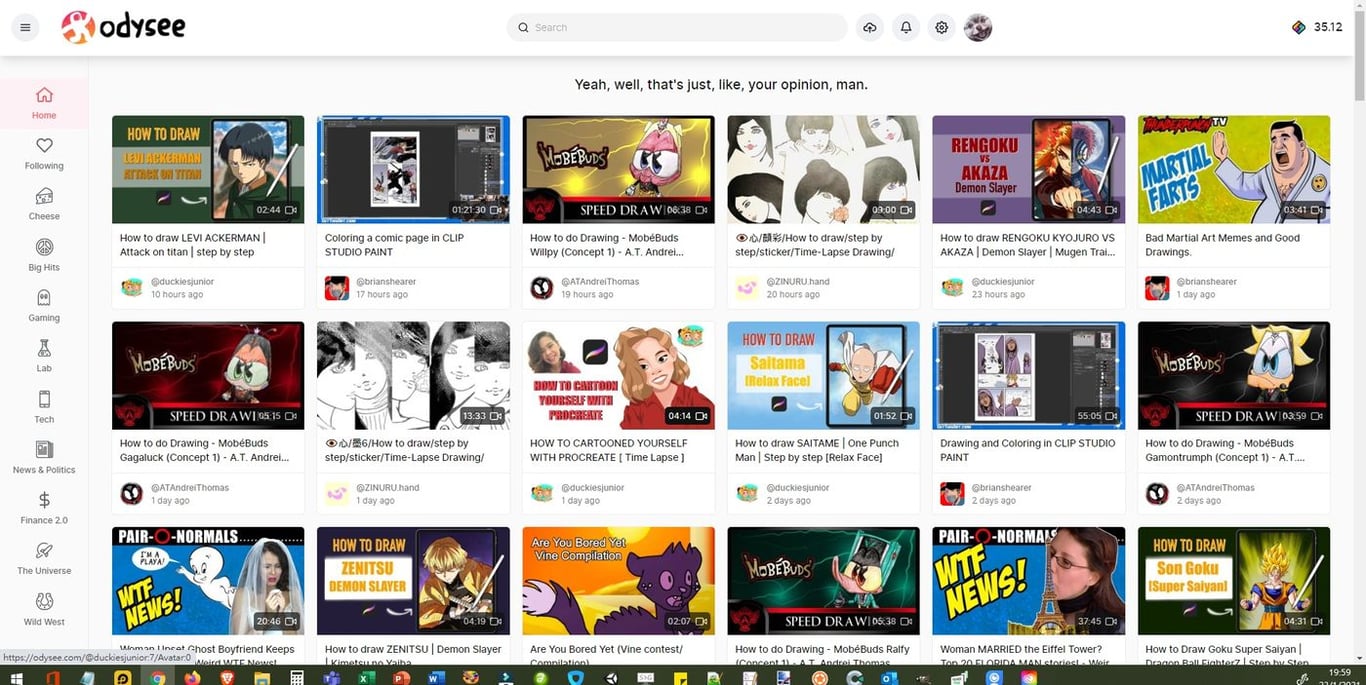This screenshot has height=685, width=1366.
Task: Go to Wild West in the sidebar
Action: tap(44, 610)
